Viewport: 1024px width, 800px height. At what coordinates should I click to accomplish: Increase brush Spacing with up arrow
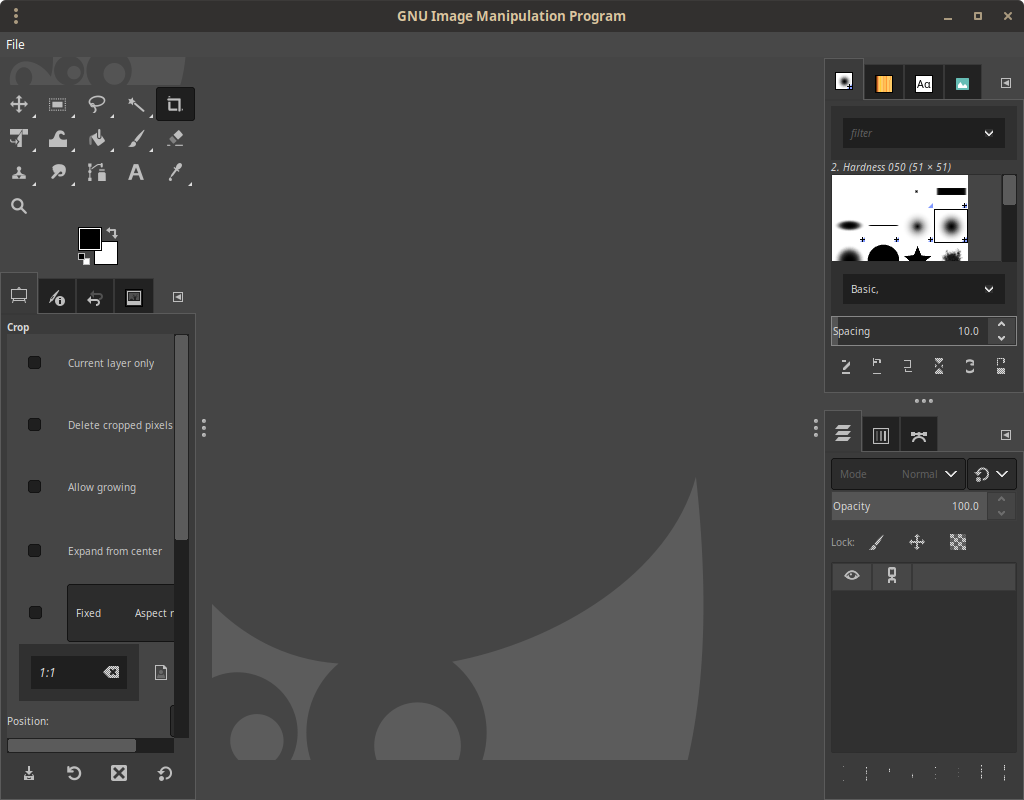[1001, 324]
